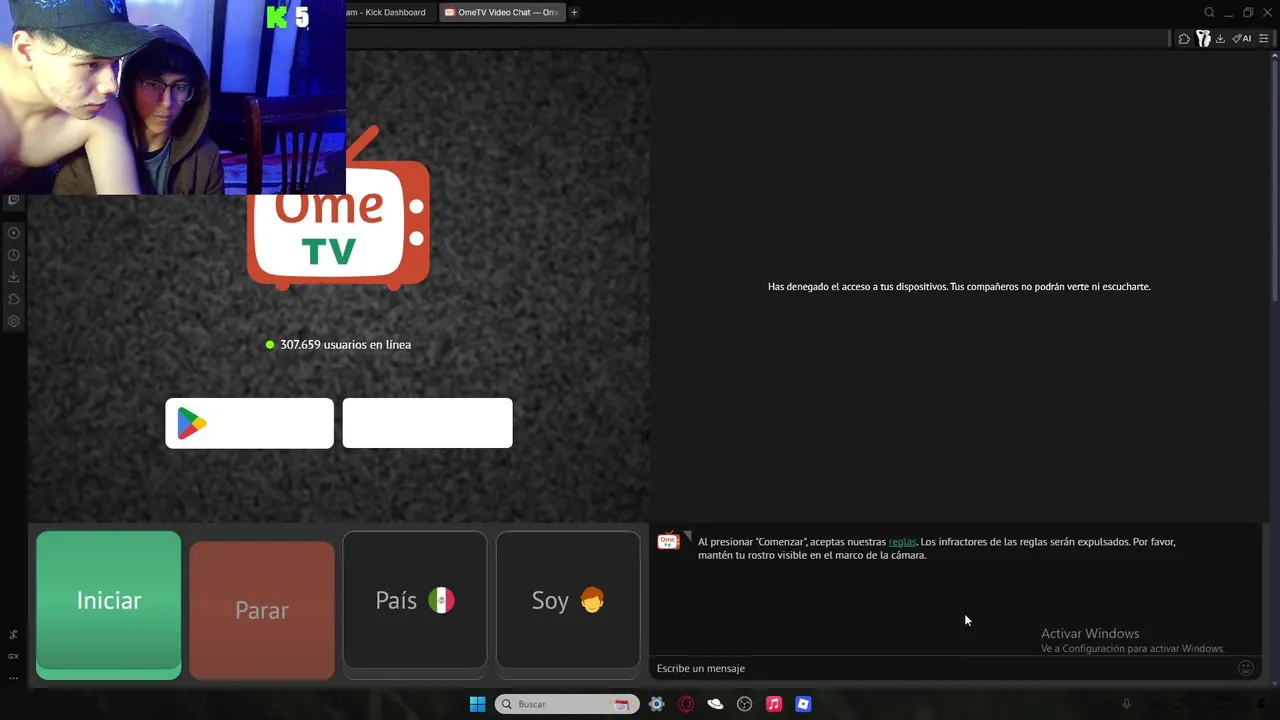Image resolution: width=1280 pixels, height=720 pixels.
Task: Open the sidebar three-dots menu
Action: point(13,677)
